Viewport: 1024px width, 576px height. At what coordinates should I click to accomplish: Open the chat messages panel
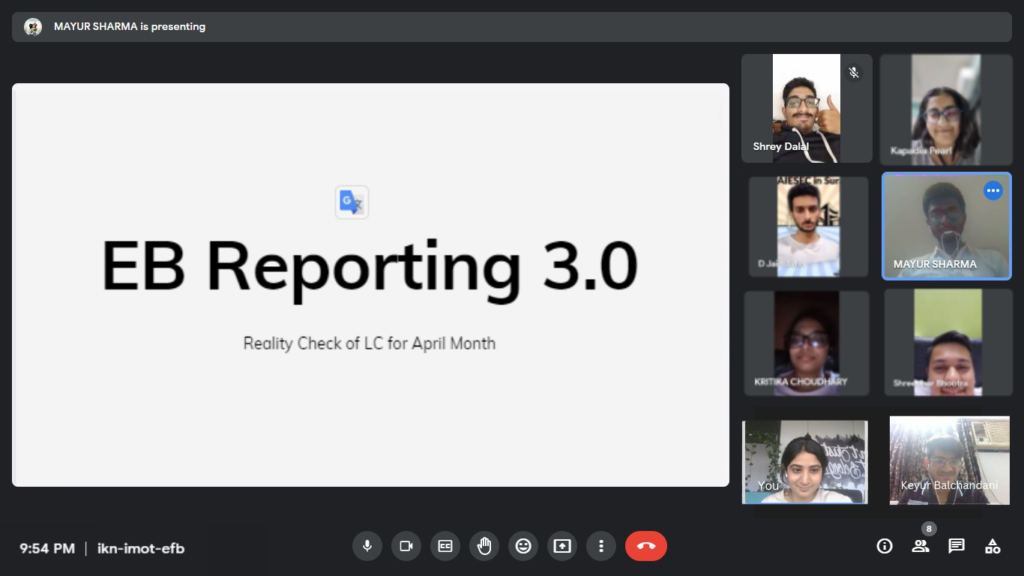[x=956, y=546]
